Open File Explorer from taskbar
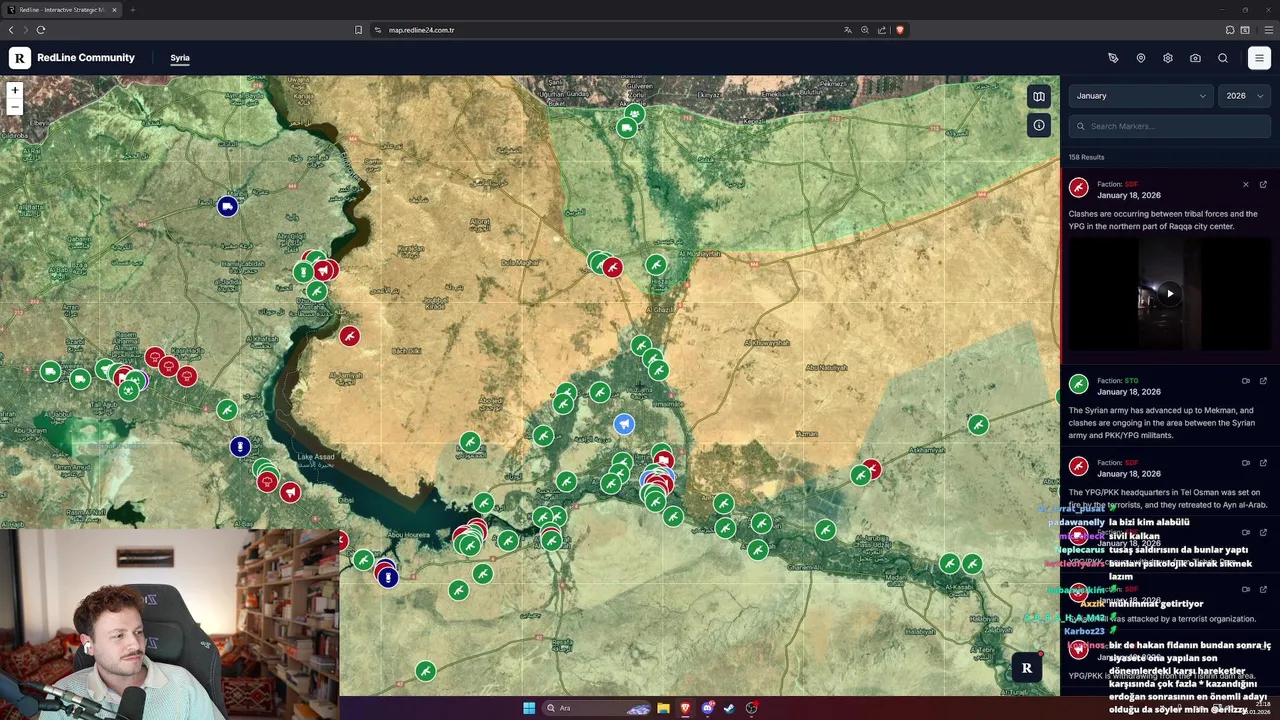This screenshot has height=720, width=1280. click(x=663, y=708)
